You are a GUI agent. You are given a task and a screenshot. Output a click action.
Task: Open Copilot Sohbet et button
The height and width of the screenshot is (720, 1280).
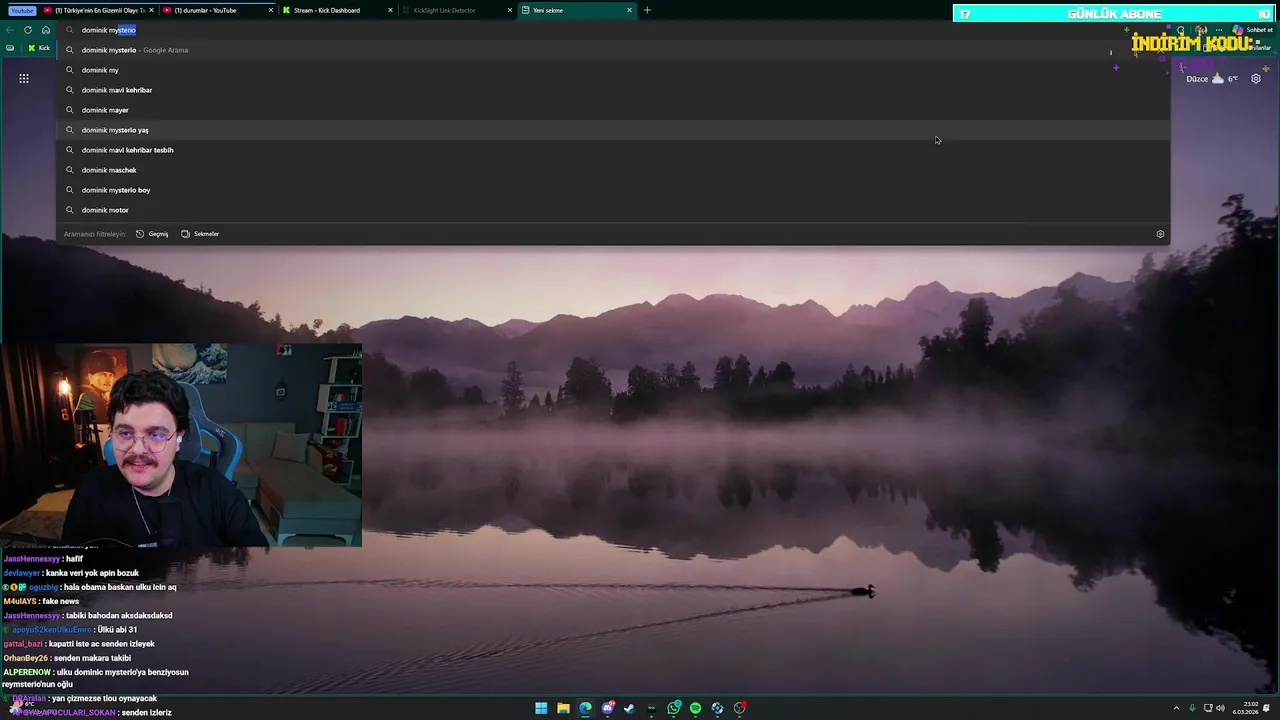click(1252, 30)
